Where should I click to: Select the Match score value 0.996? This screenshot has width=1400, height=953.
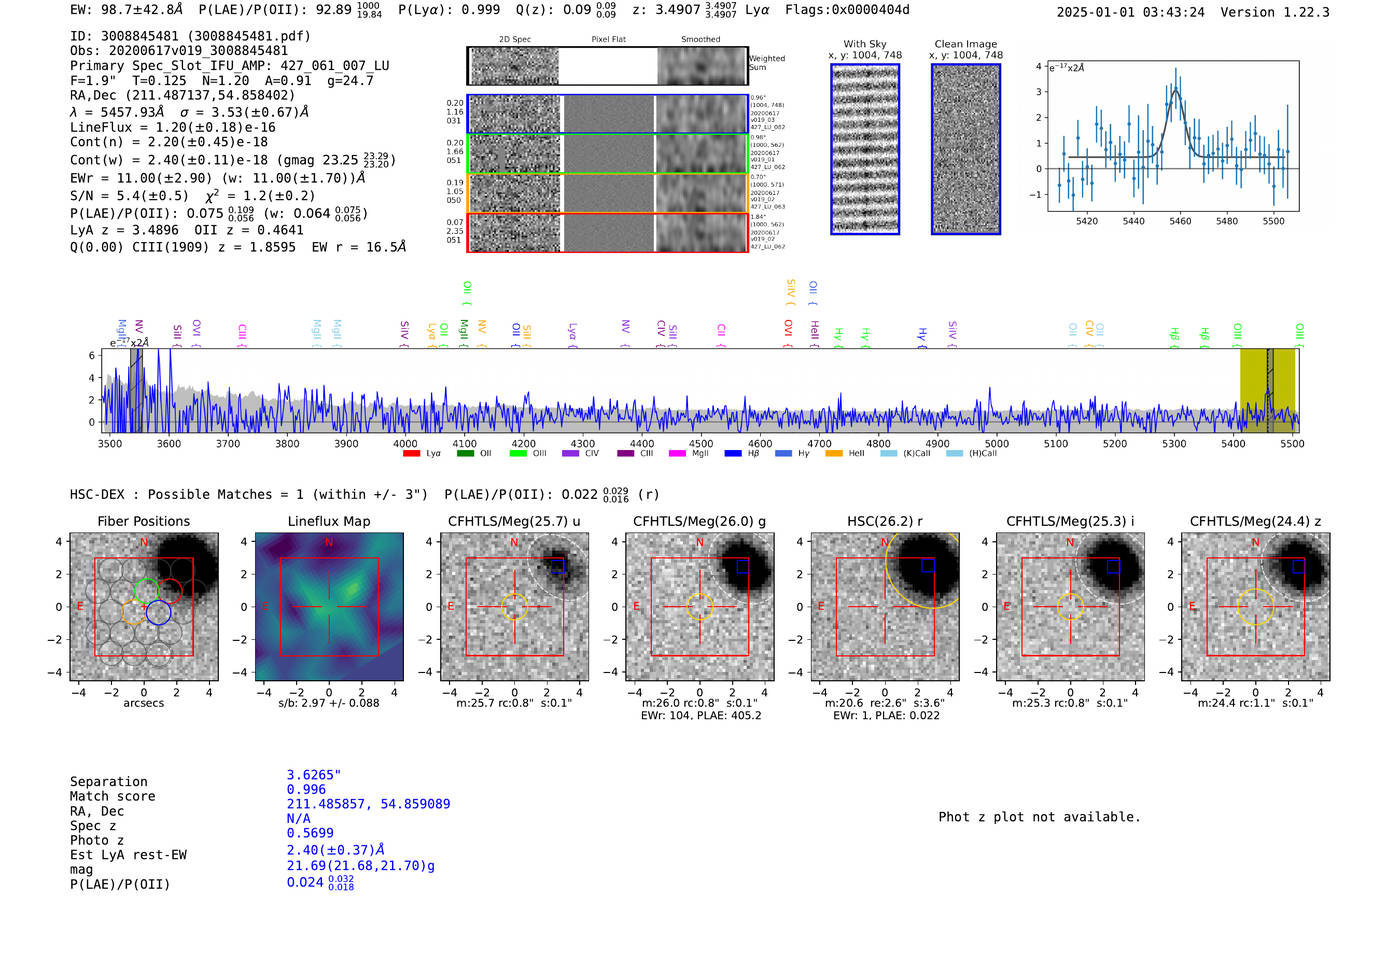[x=306, y=790]
